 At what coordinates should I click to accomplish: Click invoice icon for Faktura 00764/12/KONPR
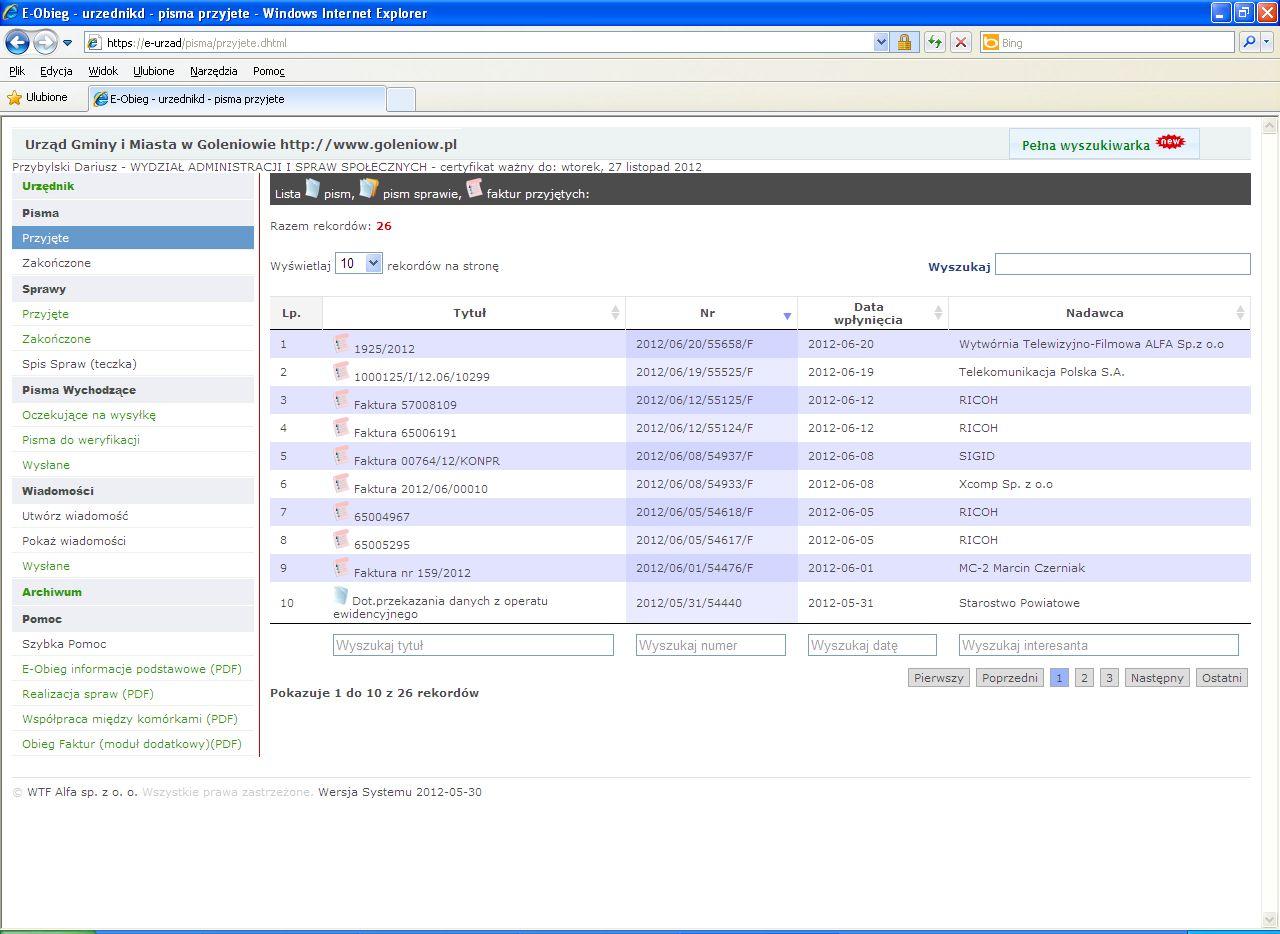341,455
